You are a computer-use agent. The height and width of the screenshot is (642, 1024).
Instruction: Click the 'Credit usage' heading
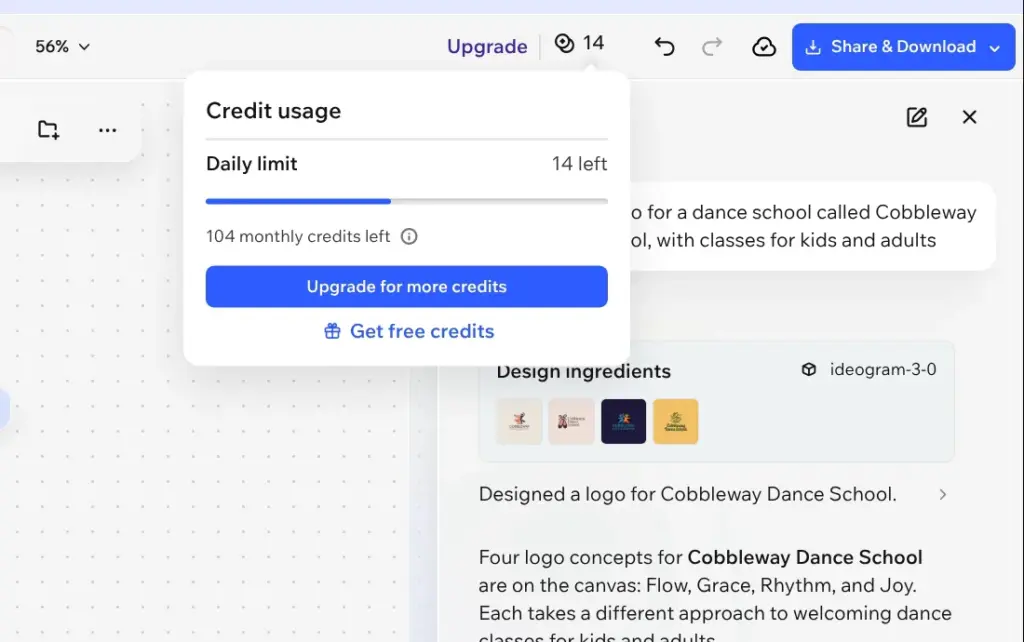(274, 110)
